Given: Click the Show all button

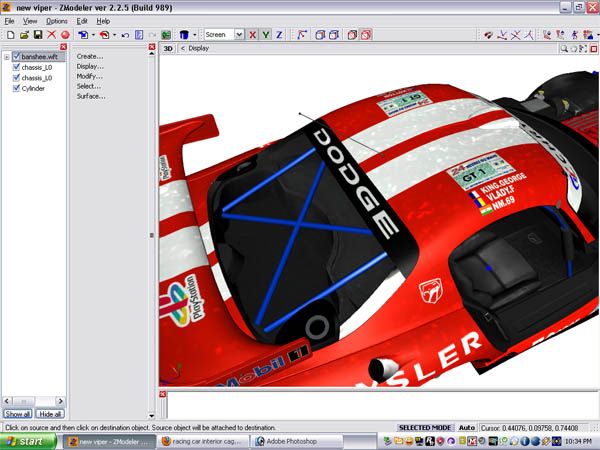Looking at the screenshot, I should tap(17, 413).
